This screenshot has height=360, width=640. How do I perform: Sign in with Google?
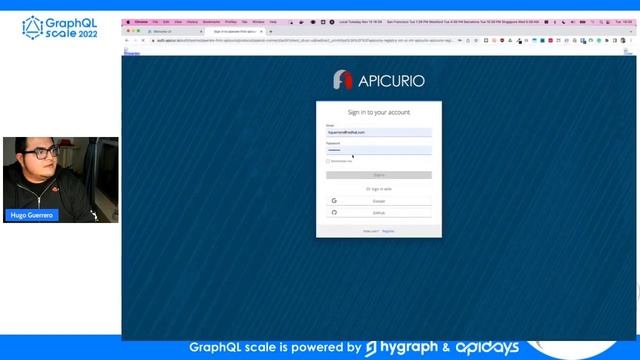point(379,201)
